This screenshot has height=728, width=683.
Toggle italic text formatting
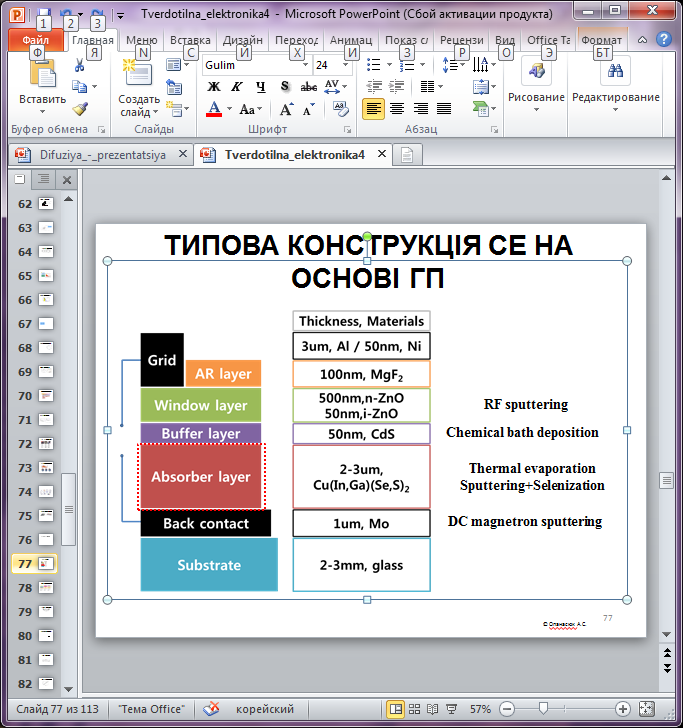[236, 87]
